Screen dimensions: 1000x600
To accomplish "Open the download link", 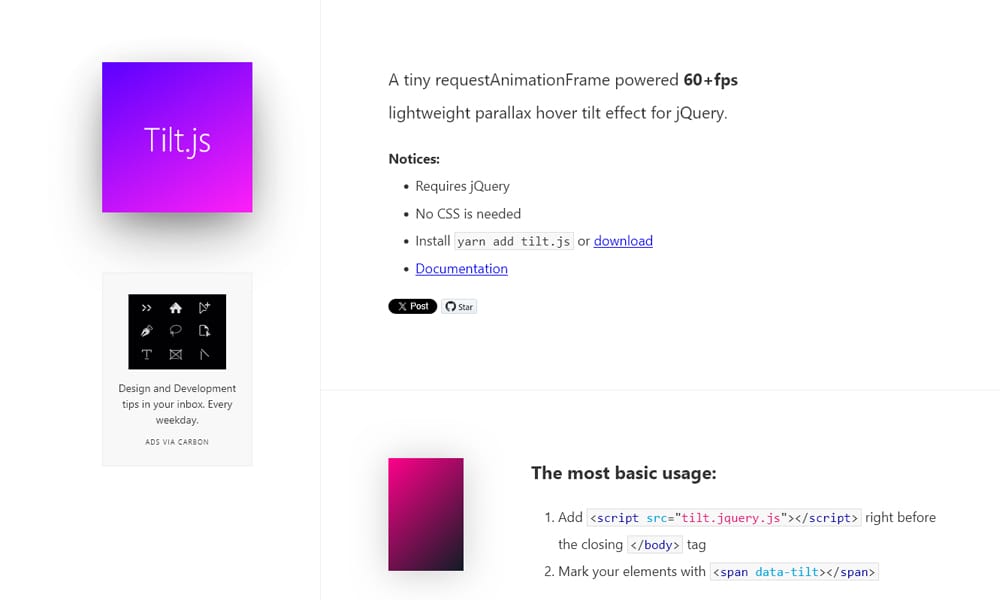I will tap(623, 241).
